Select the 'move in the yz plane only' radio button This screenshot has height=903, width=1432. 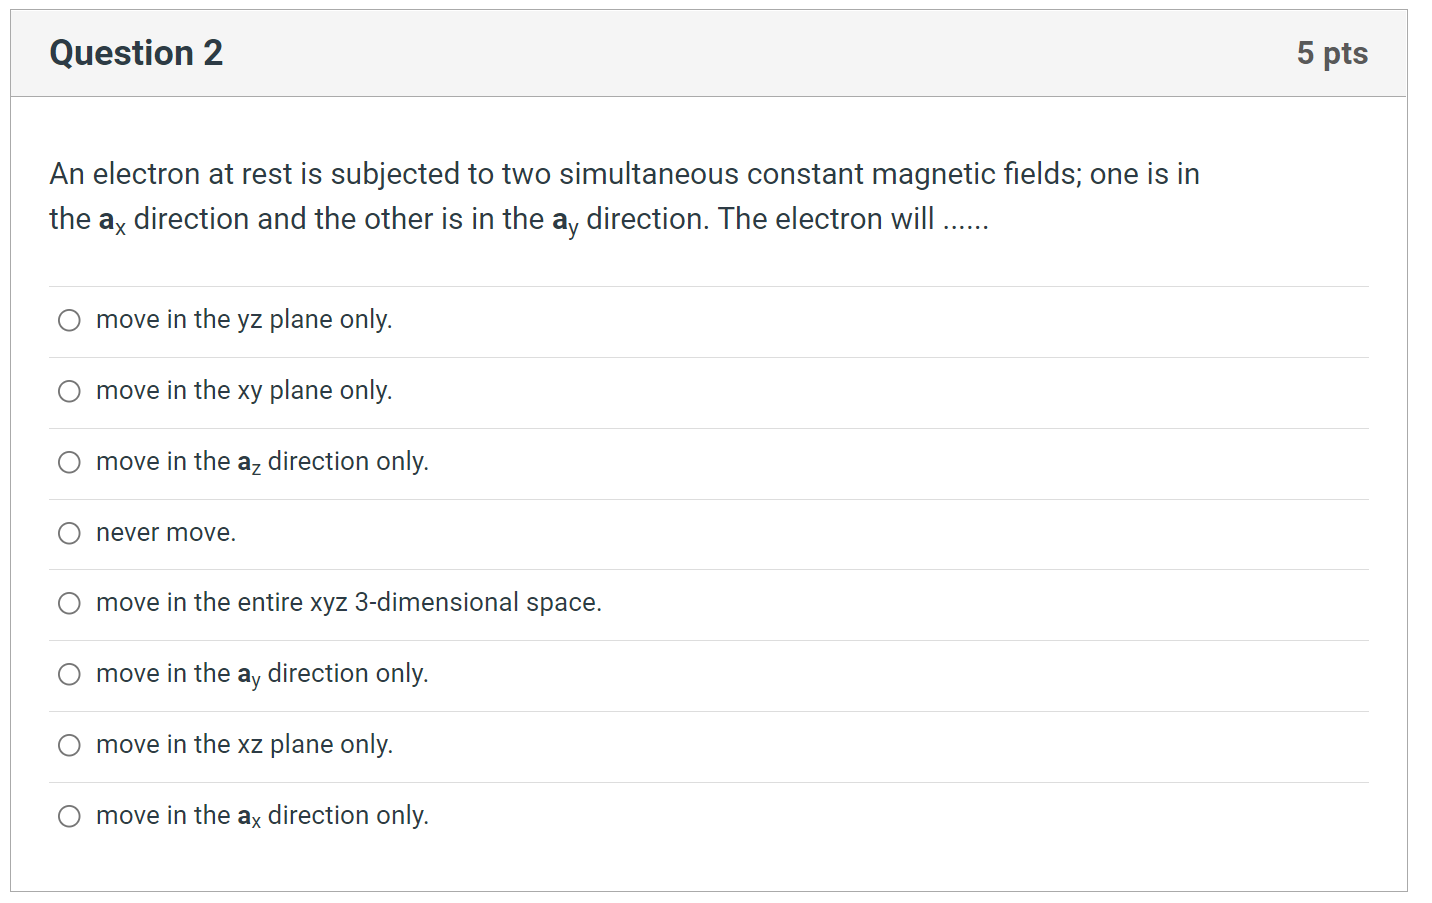coord(69,320)
